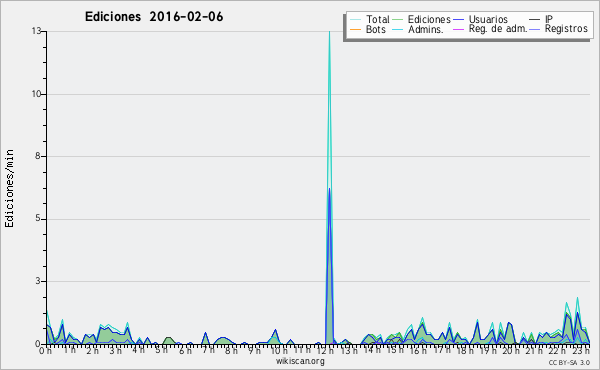Screen dimensions: 600x370
Task: Click the magenta line sample beside Reg. de adm.
Action: point(458,29)
